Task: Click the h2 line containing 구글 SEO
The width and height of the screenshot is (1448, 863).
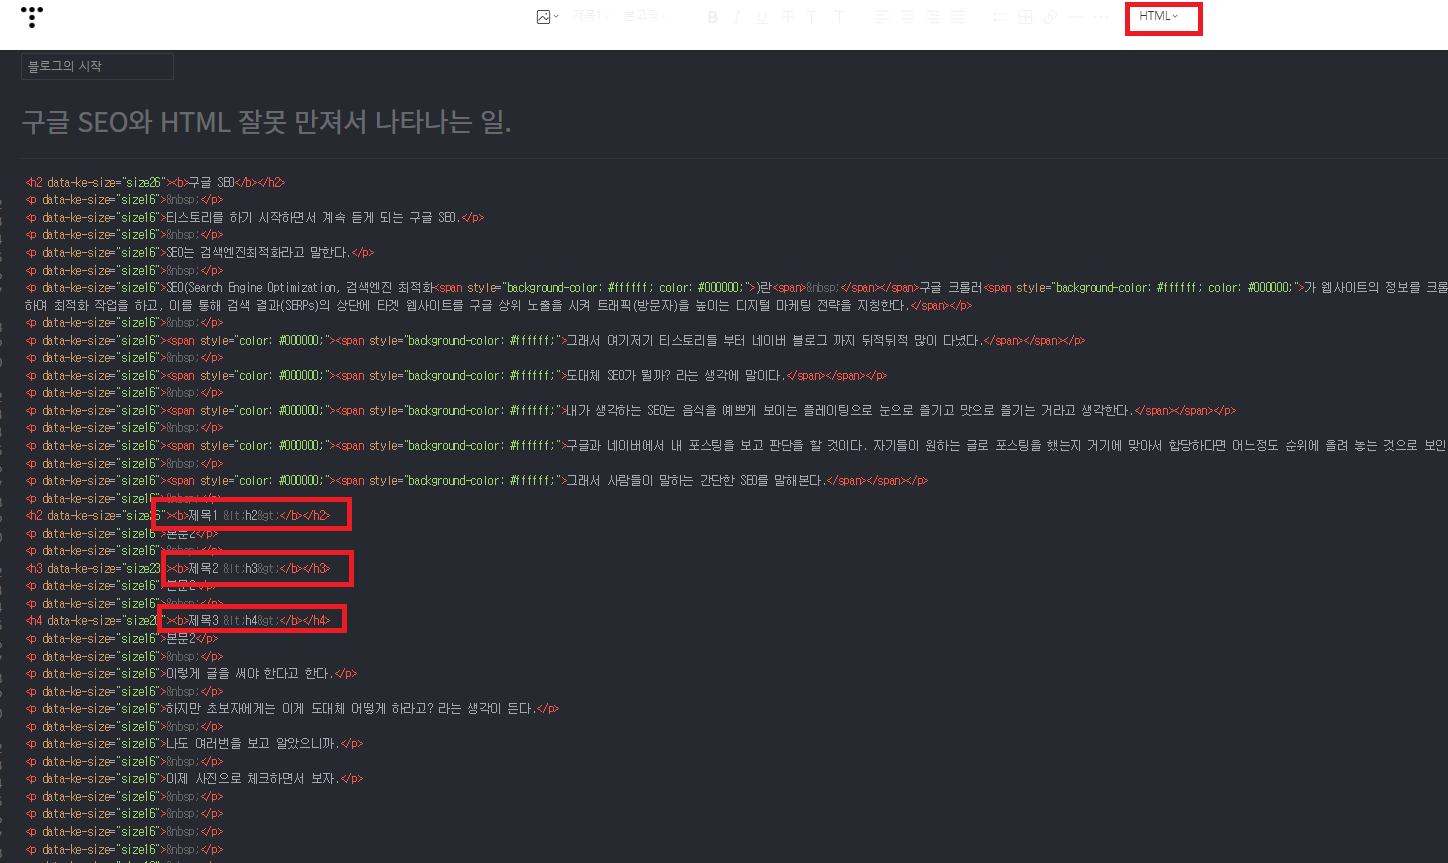Action: pyautogui.click(x=155, y=183)
